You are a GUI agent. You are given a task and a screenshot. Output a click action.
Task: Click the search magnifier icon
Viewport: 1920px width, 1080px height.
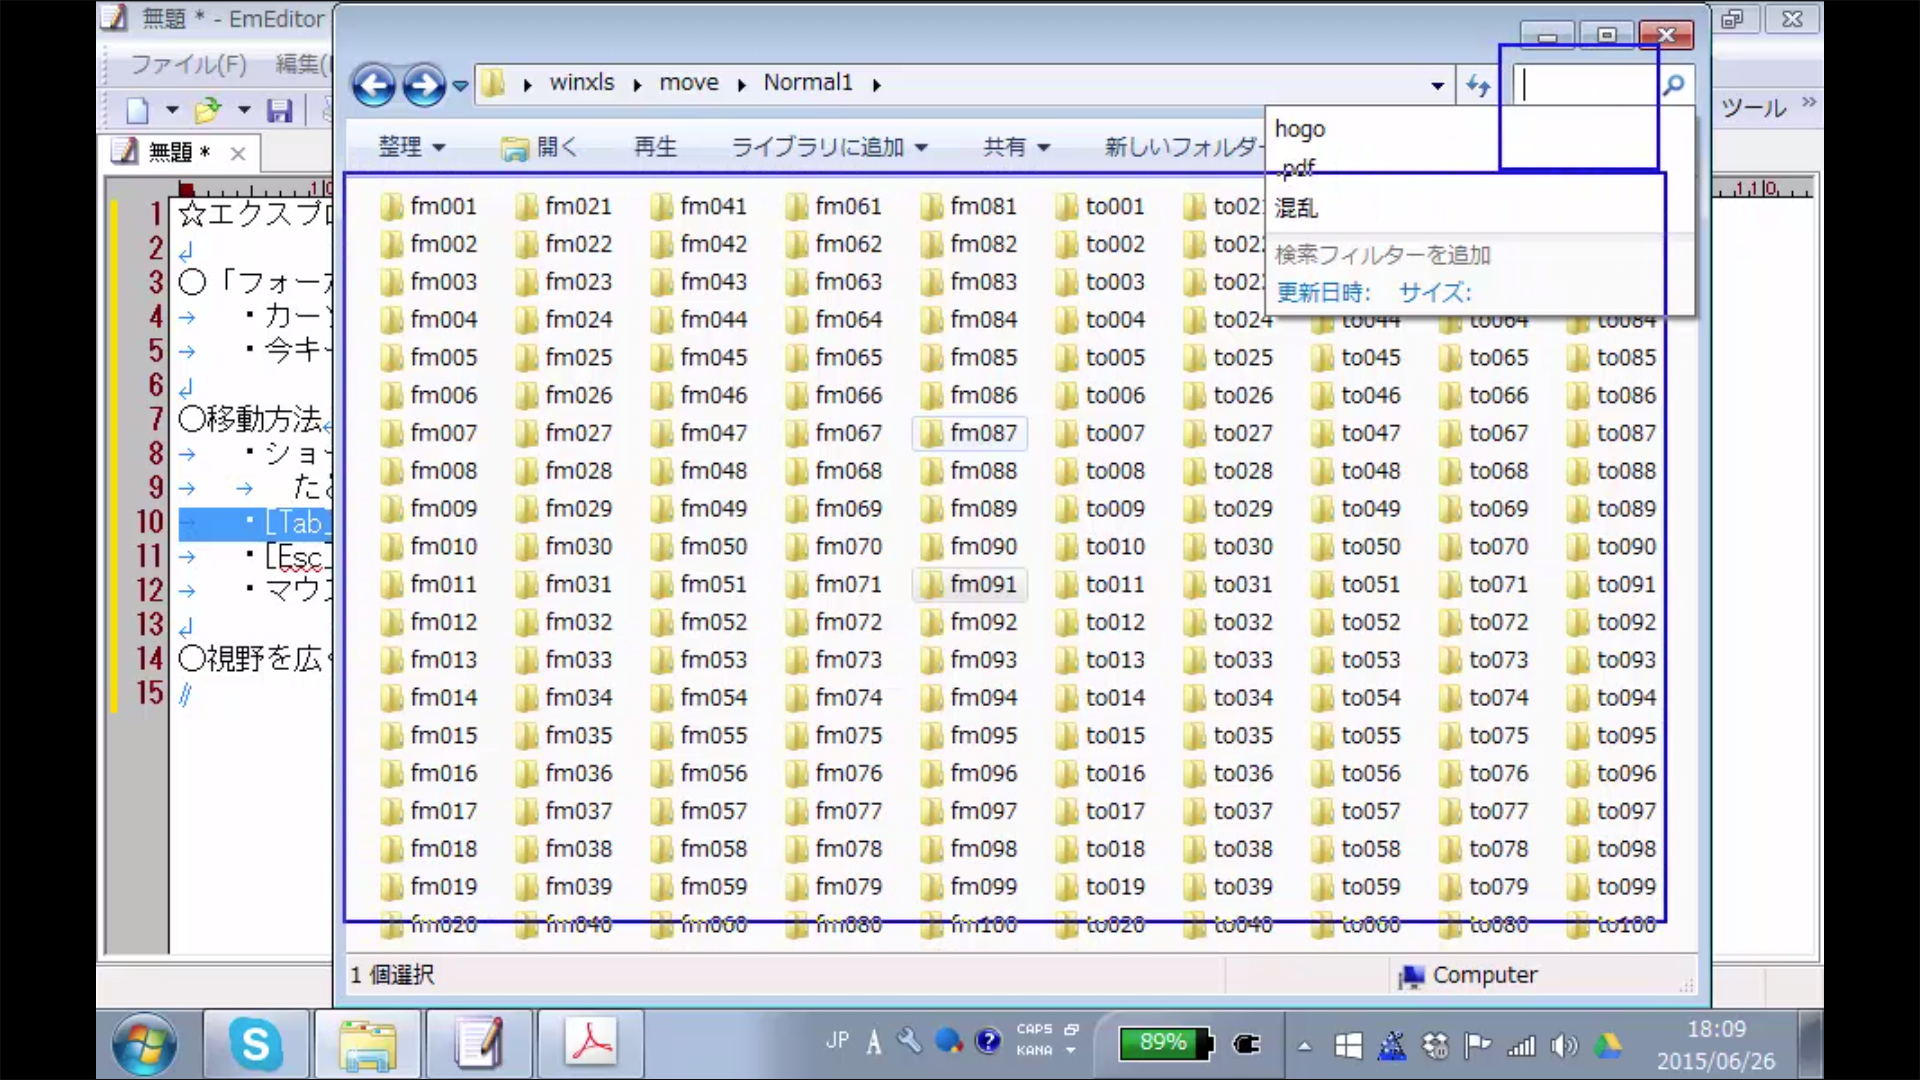[1674, 86]
